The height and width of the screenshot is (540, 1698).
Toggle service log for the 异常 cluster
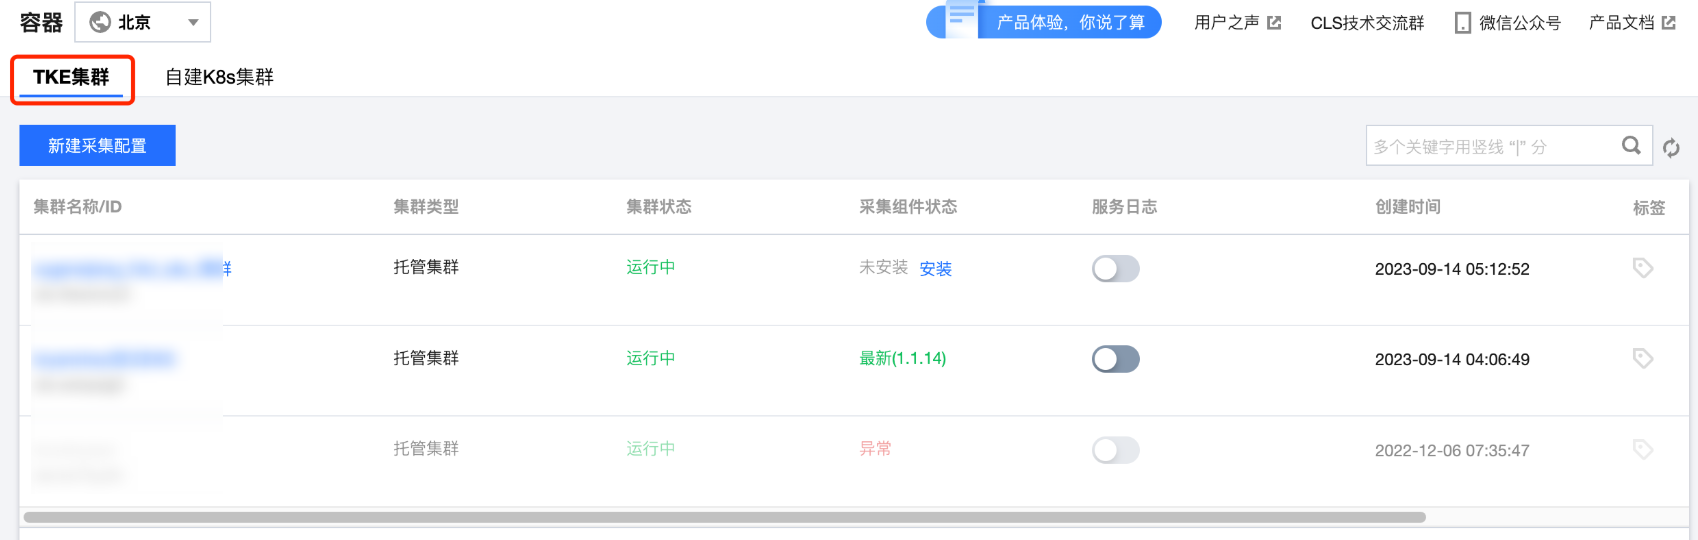tap(1115, 450)
